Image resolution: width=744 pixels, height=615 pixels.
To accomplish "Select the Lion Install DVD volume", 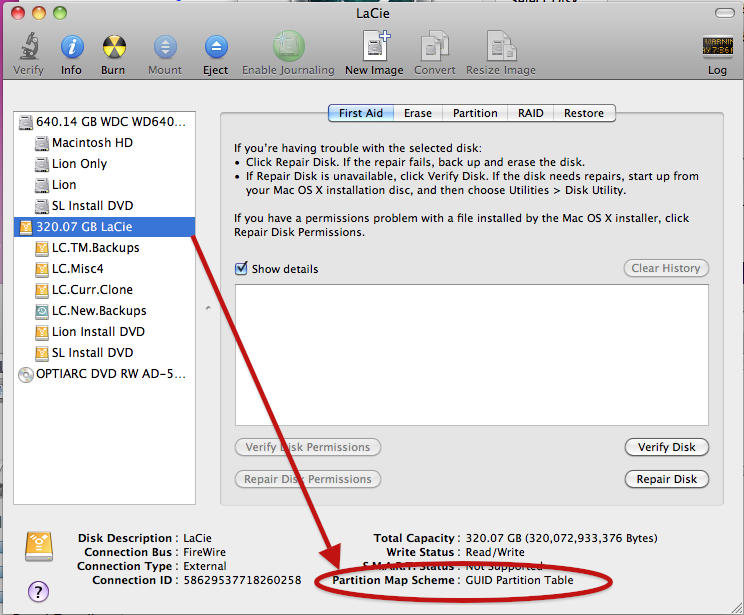I will click(x=104, y=332).
